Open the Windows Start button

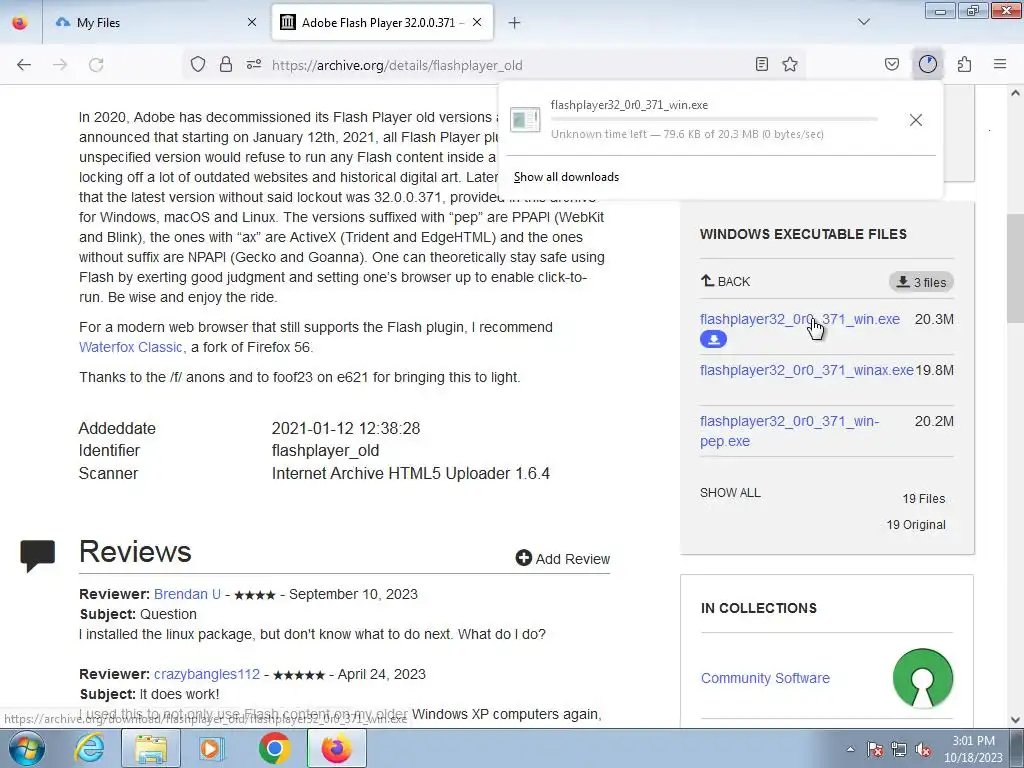(x=26, y=748)
